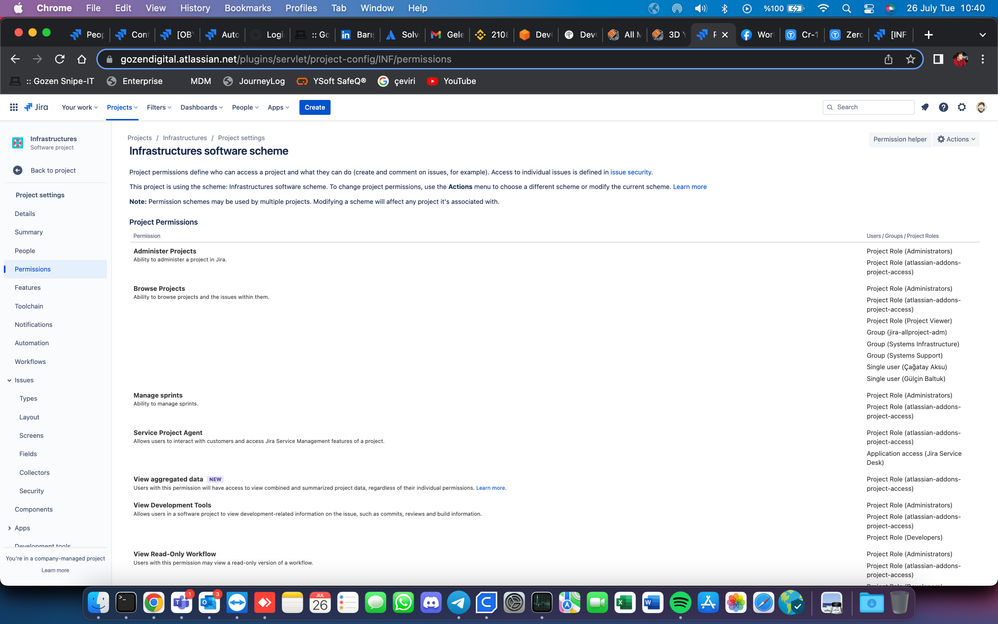Click the Manage sprints permission title
The width and height of the screenshot is (998, 624).
(x=158, y=395)
